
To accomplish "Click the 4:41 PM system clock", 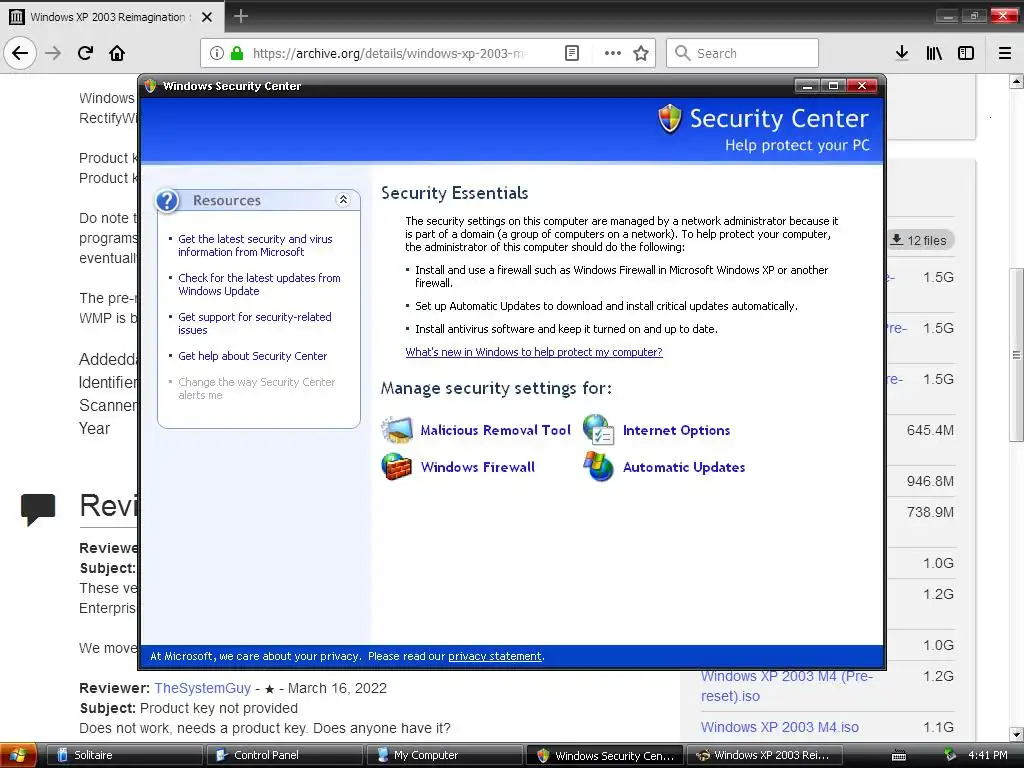I will [987, 755].
